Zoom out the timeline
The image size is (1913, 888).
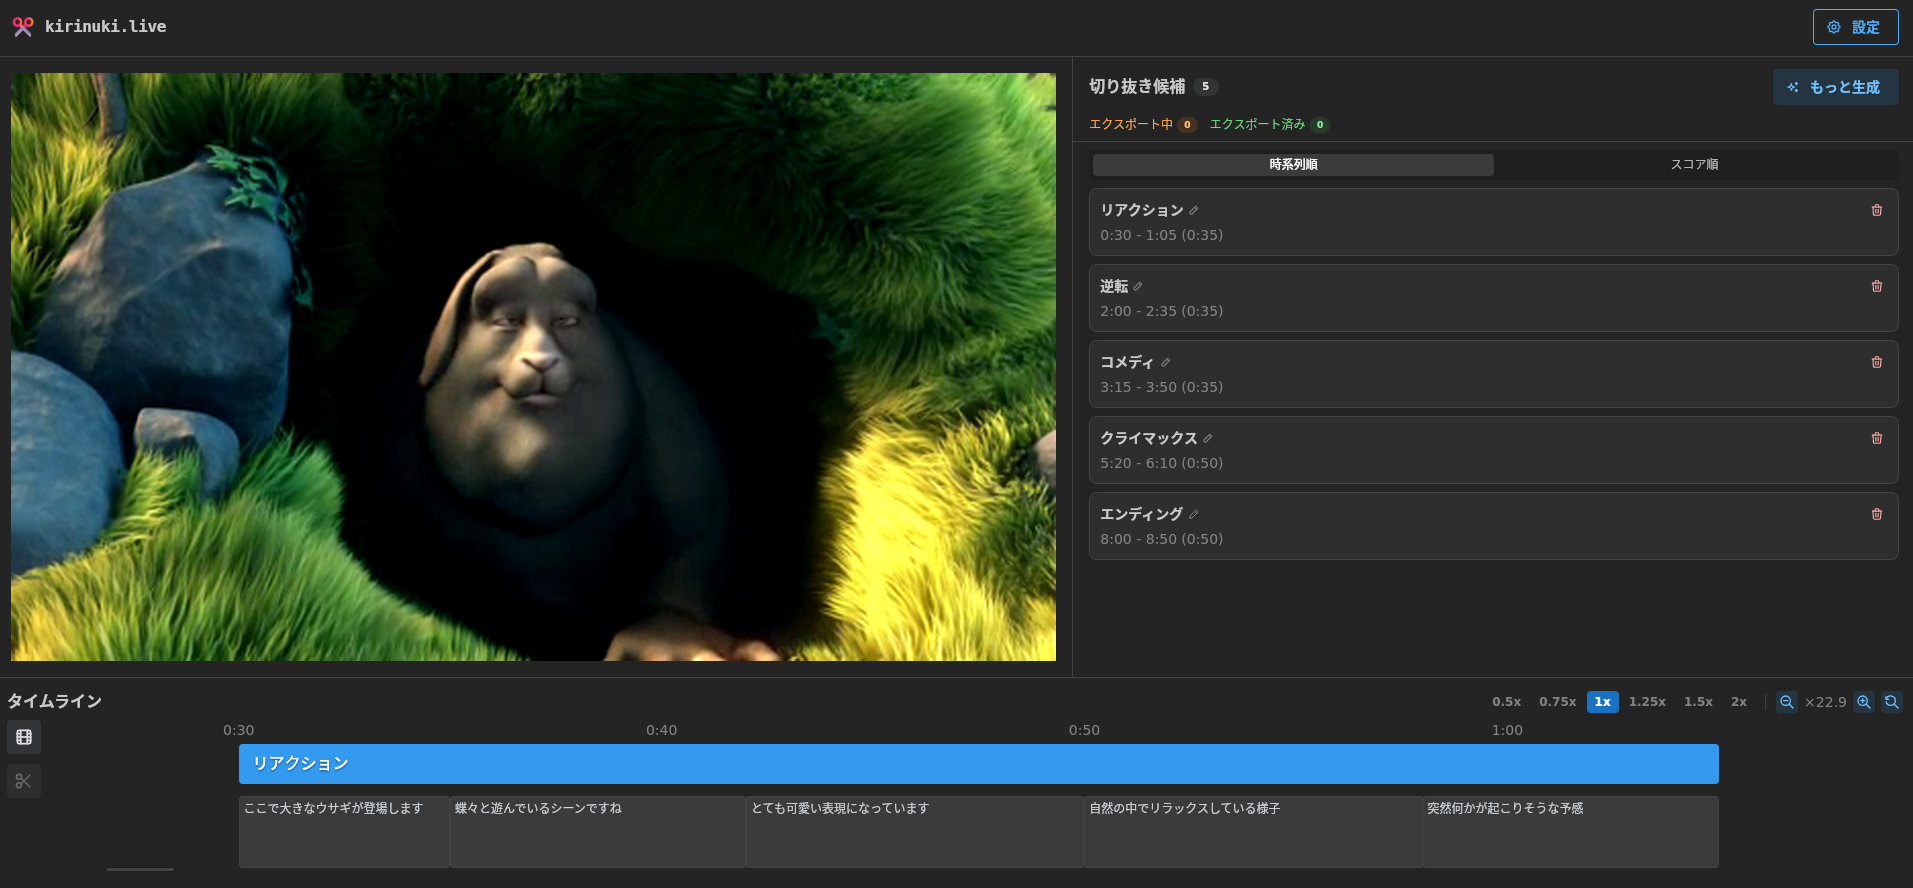[x=1786, y=702]
